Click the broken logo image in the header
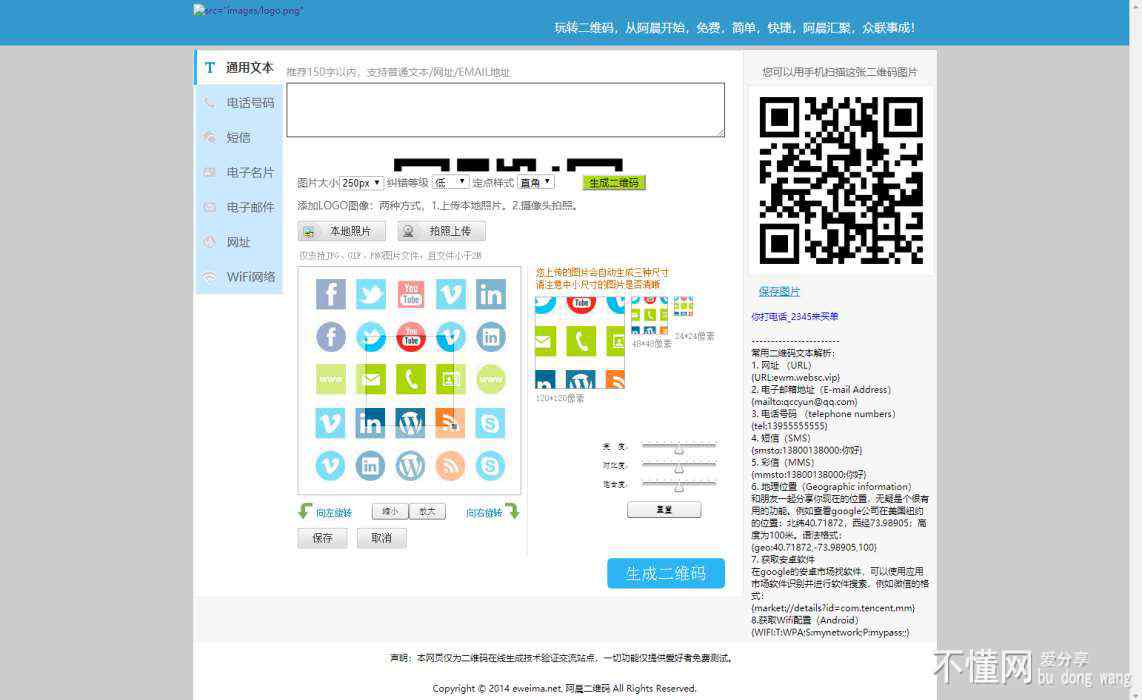 point(248,10)
